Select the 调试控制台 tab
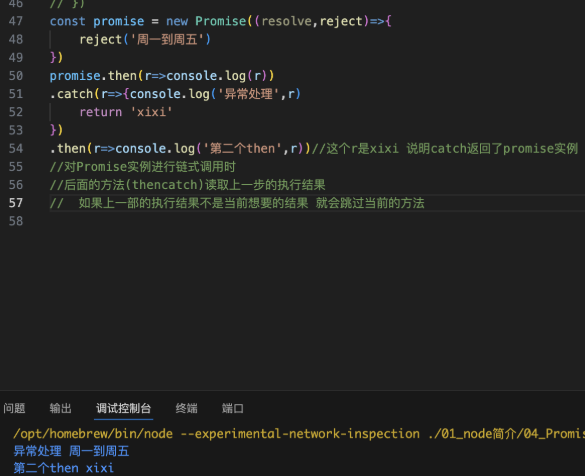 [123, 408]
